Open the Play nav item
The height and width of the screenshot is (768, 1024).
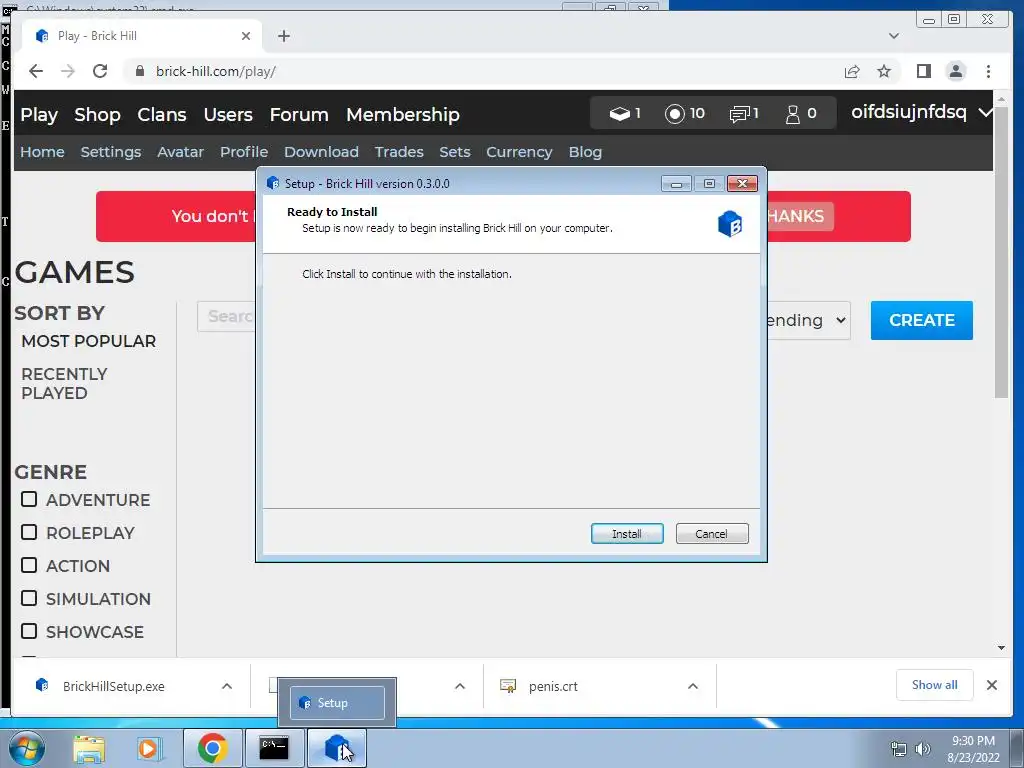[39, 114]
